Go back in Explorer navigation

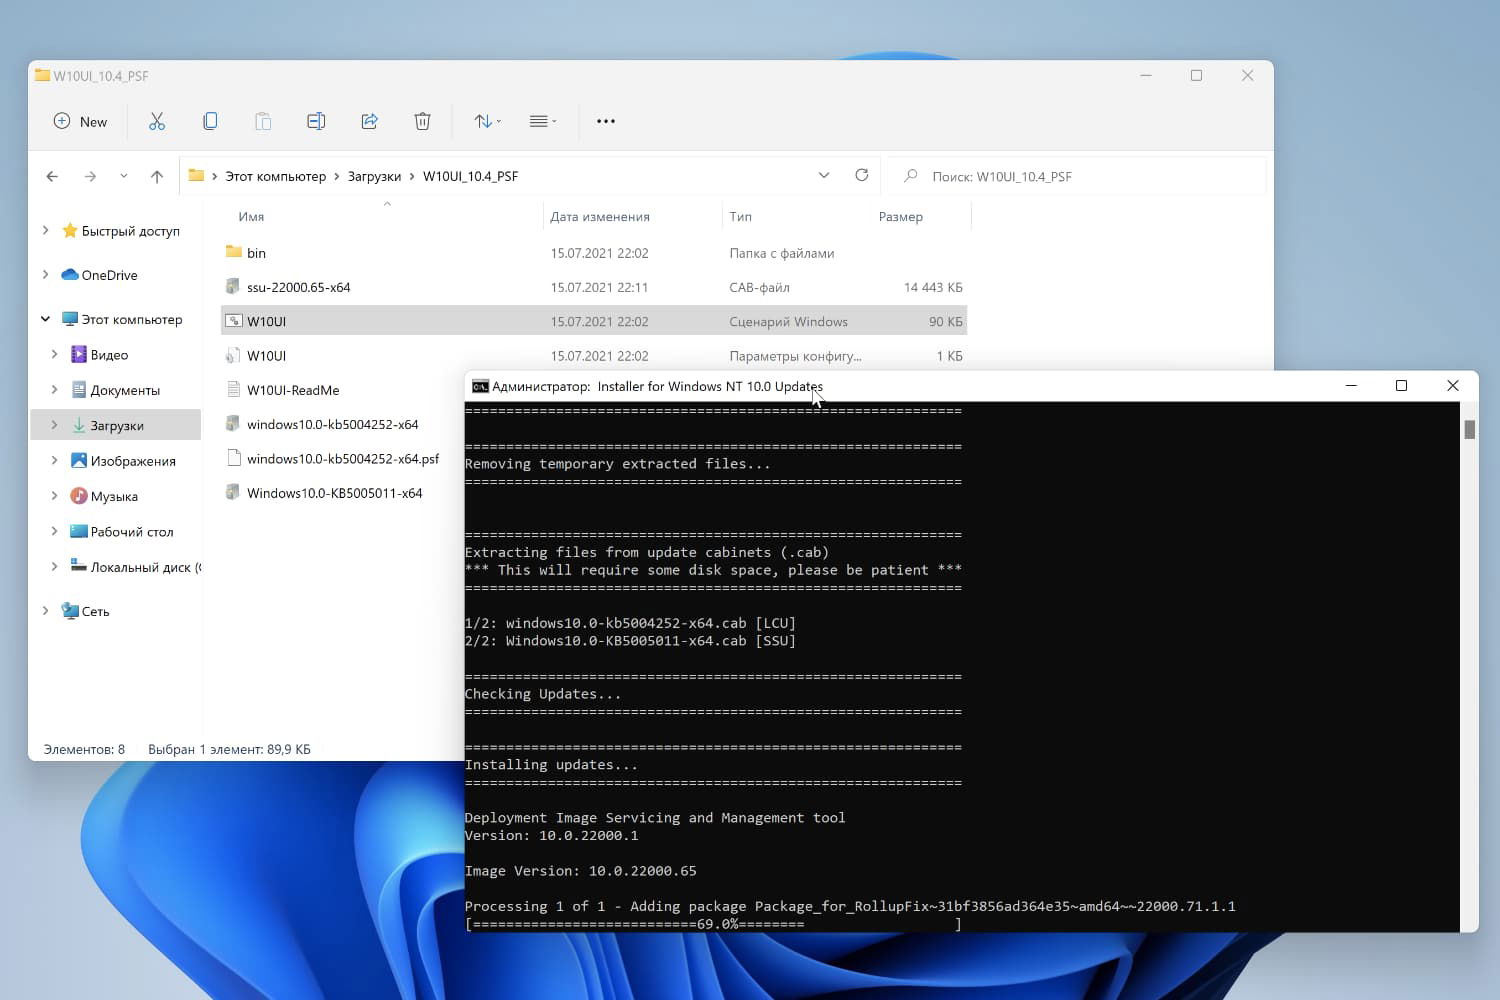click(52, 176)
